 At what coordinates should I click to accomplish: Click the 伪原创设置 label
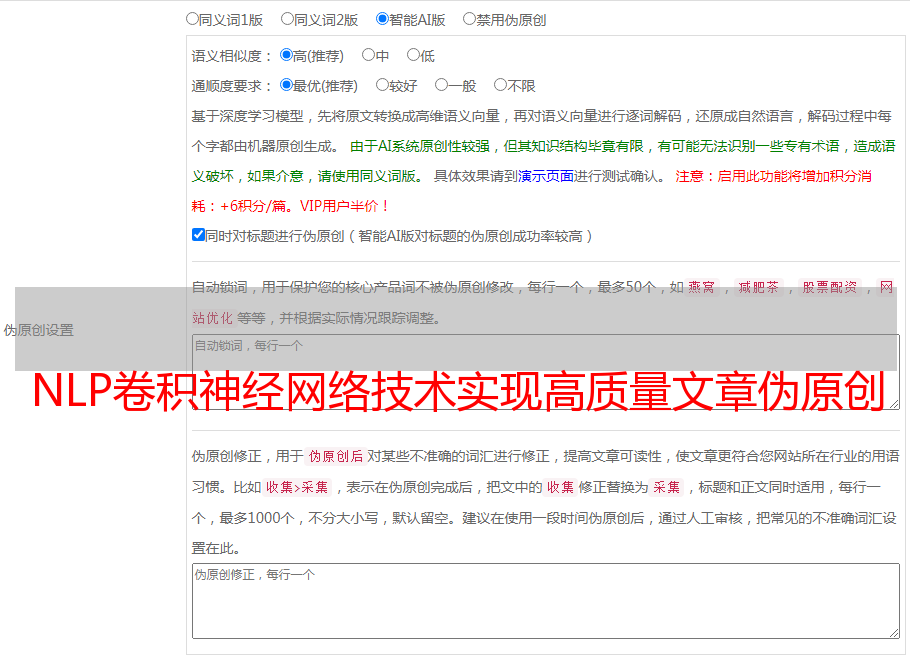pyautogui.click(x=39, y=330)
